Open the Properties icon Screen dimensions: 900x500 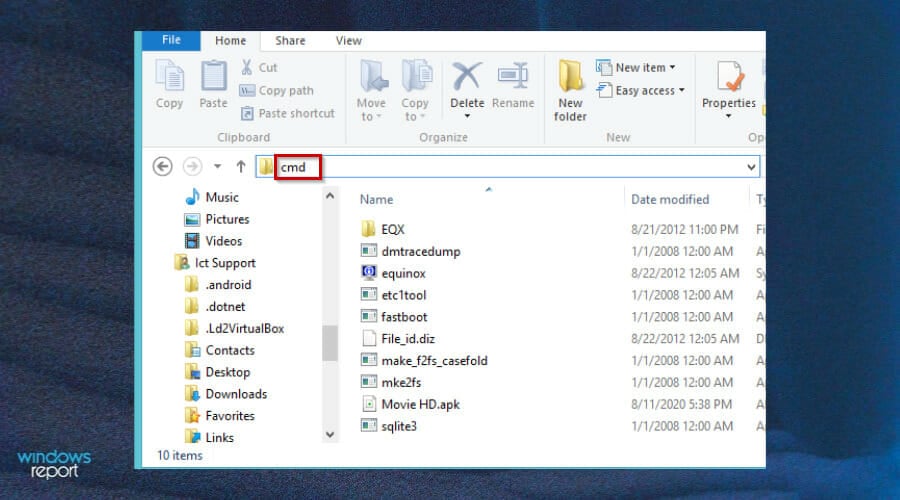pos(729,77)
